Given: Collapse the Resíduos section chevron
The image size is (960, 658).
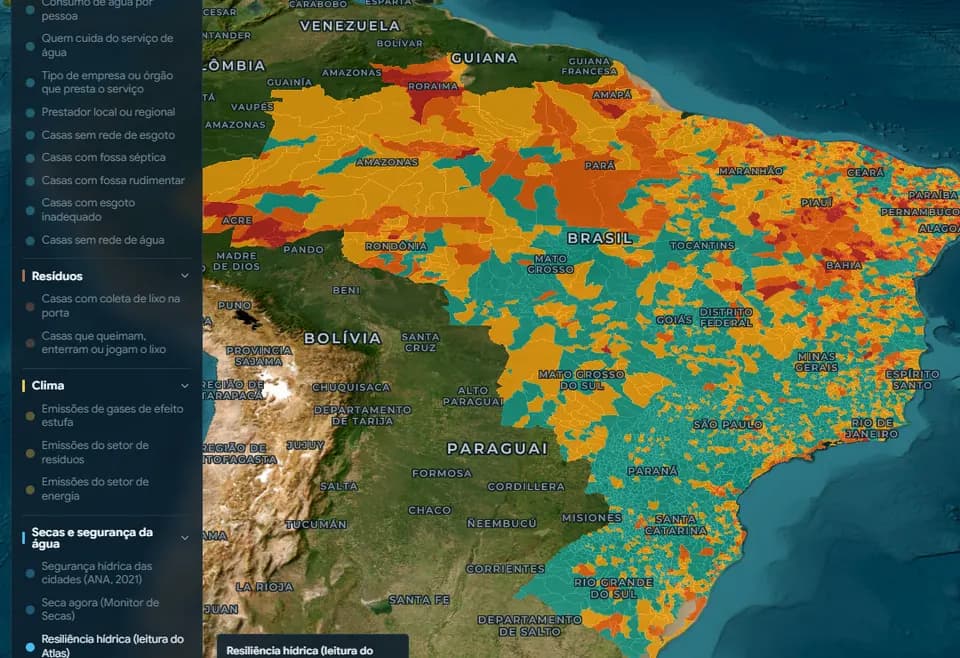Looking at the screenshot, I should (x=184, y=276).
